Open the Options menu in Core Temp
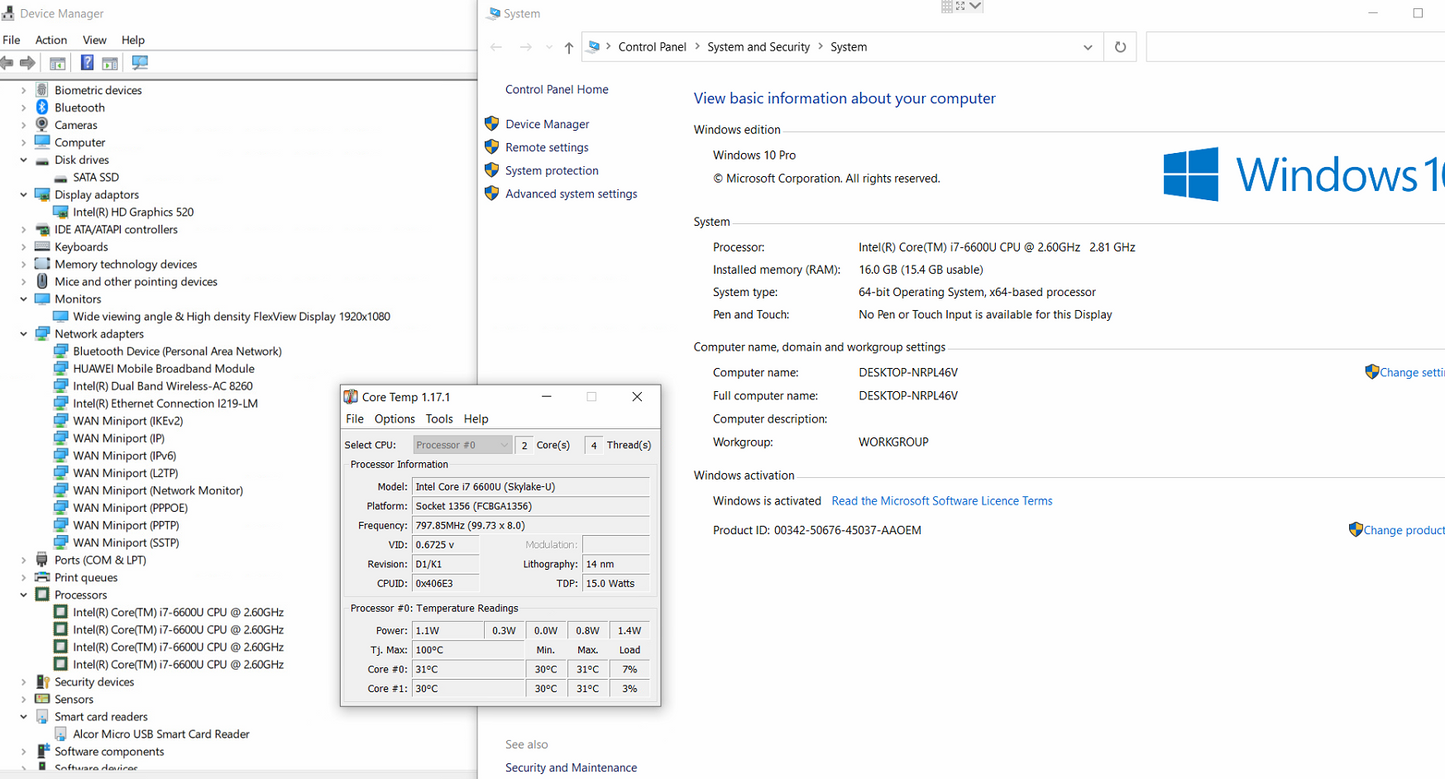 pyautogui.click(x=395, y=419)
